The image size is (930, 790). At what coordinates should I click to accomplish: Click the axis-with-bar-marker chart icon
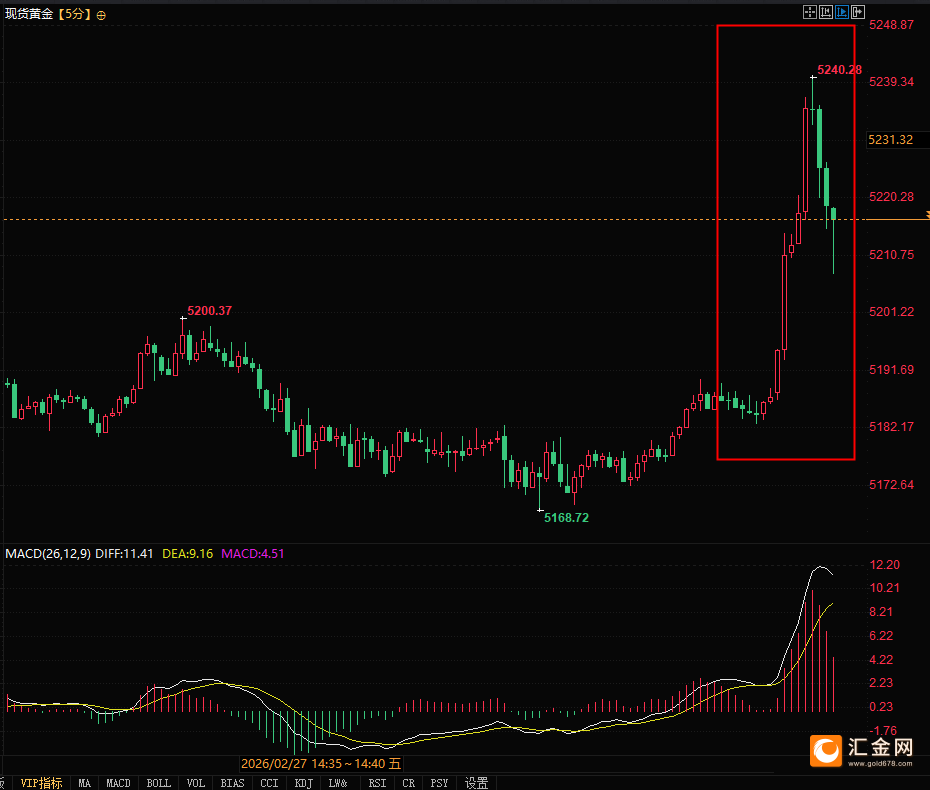tap(826, 12)
